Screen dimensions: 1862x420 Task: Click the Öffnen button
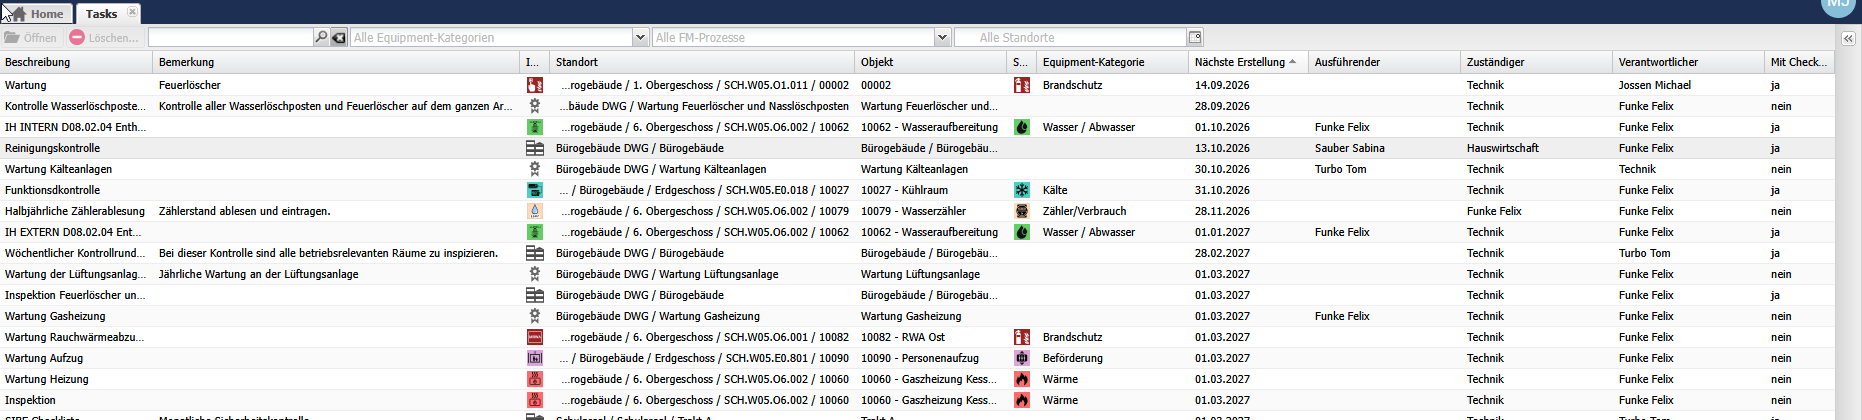pos(31,38)
